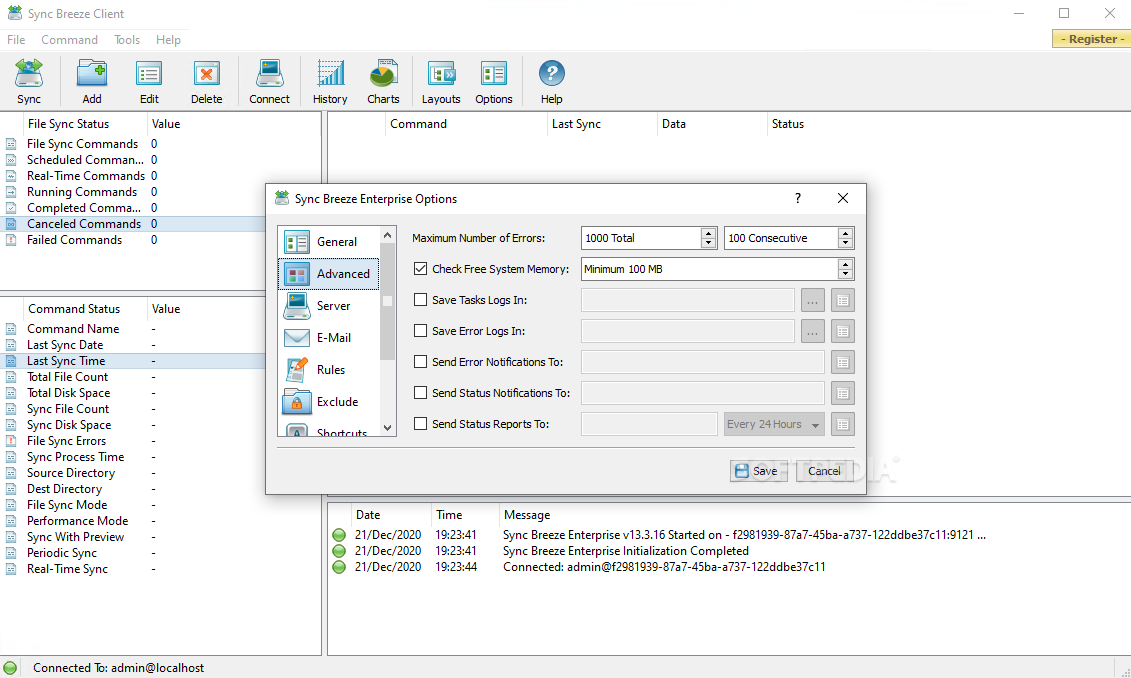The height and width of the screenshot is (678, 1131).
Task: Click the category list scrollbar thumb
Action: [x=387, y=301]
